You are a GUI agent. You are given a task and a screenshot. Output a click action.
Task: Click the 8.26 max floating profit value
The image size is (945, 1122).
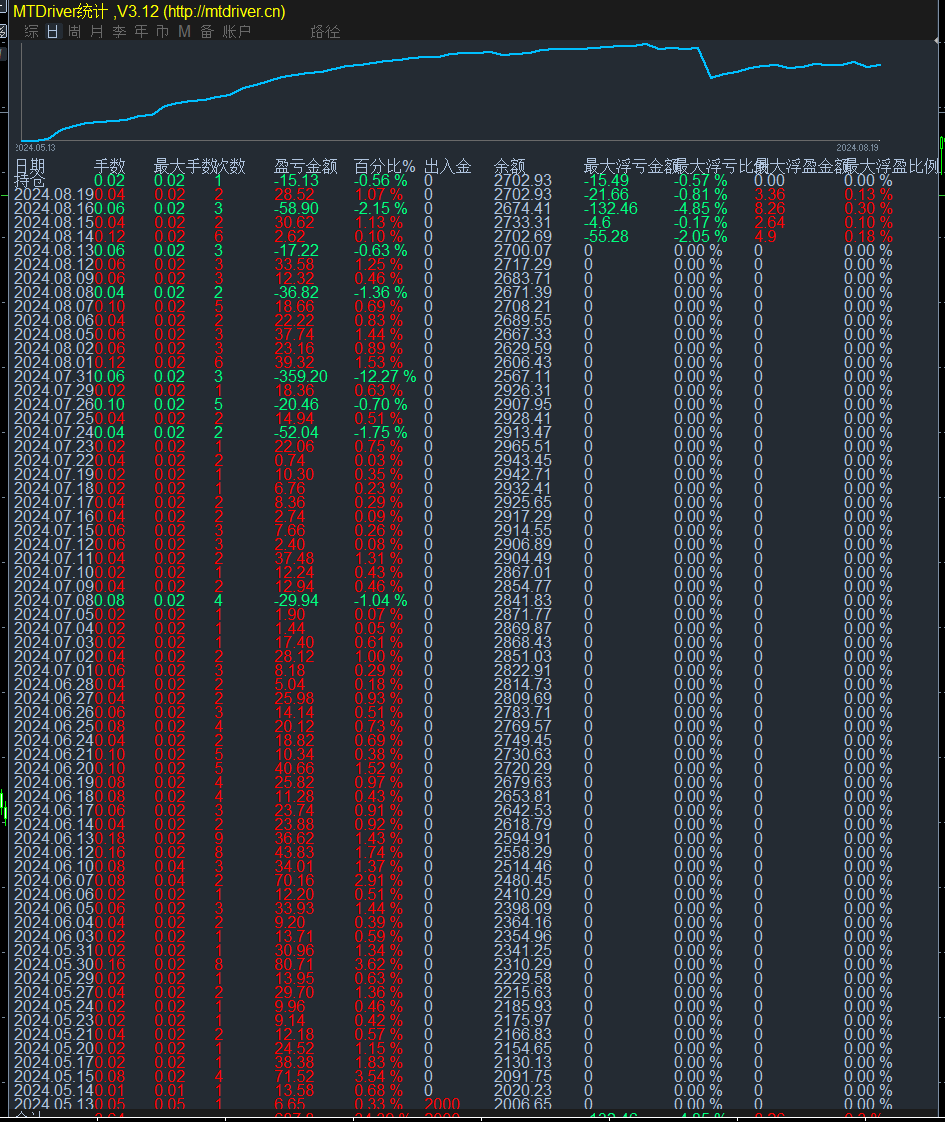coord(770,208)
